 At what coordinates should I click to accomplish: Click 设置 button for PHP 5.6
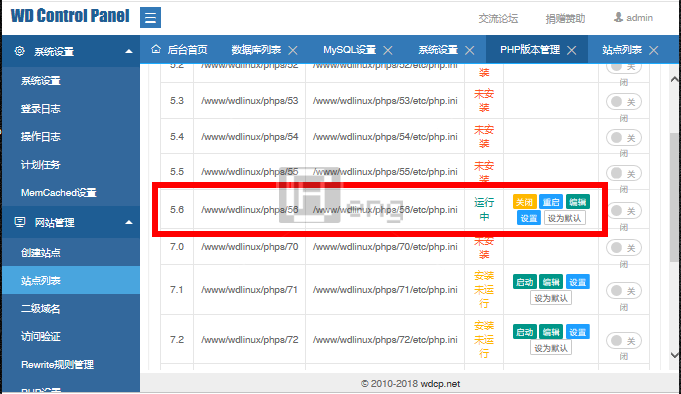click(x=529, y=218)
